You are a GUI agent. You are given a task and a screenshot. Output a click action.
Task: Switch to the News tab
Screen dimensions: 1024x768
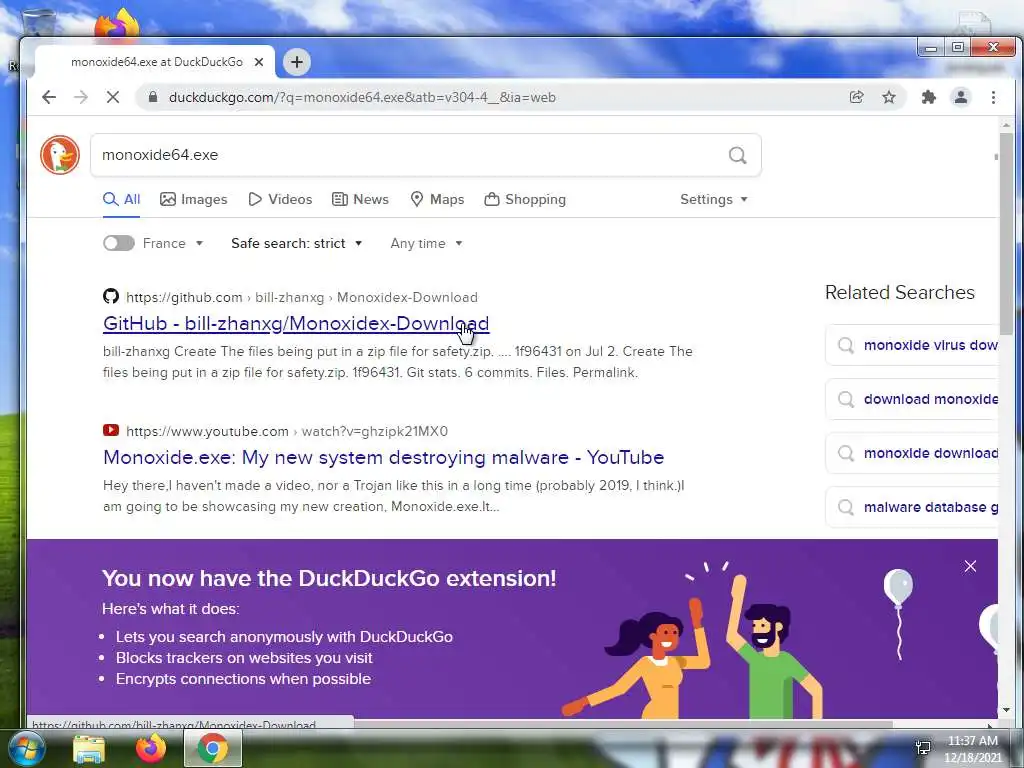coord(360,199)
